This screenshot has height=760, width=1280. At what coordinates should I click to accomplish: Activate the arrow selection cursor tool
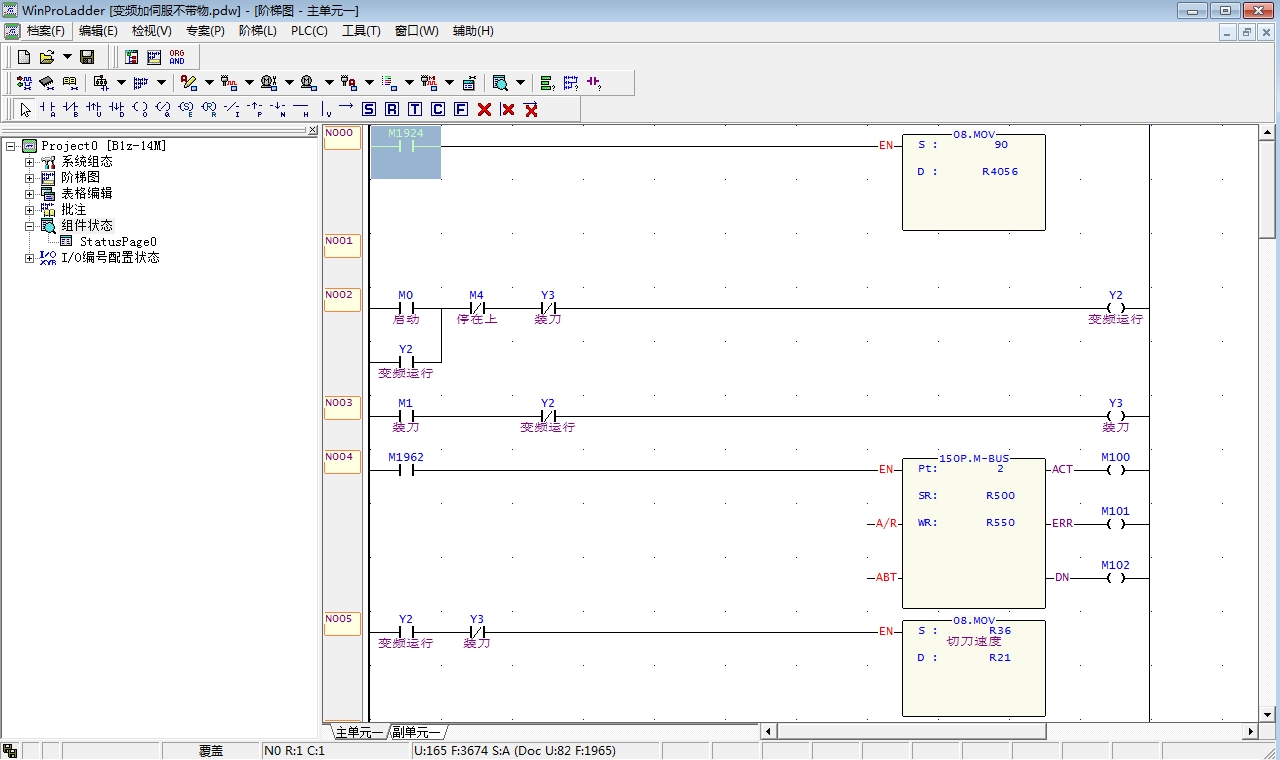pyautogui.click(x=25, y=109)
